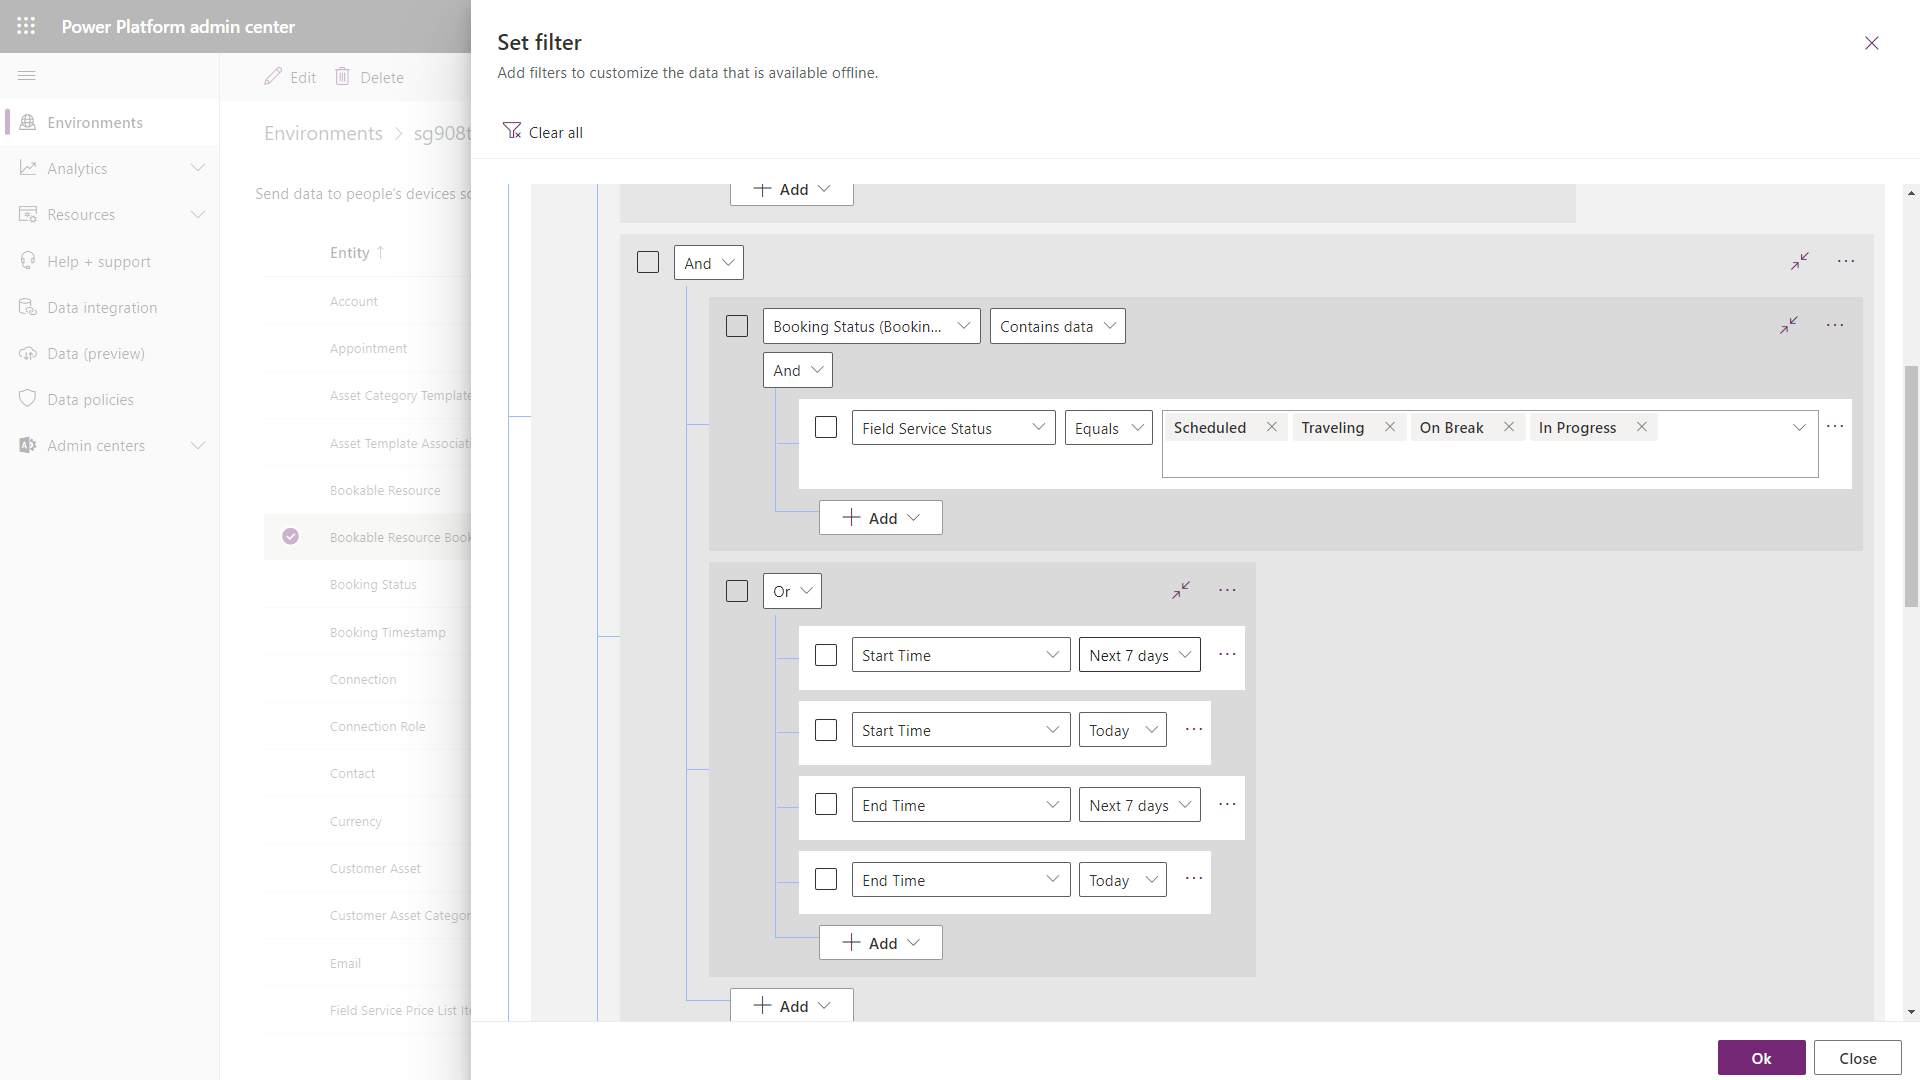The height and width of the screenshot is (1080, 1920).
Task: Click the Environments sidebar icon
Action: 28,122
